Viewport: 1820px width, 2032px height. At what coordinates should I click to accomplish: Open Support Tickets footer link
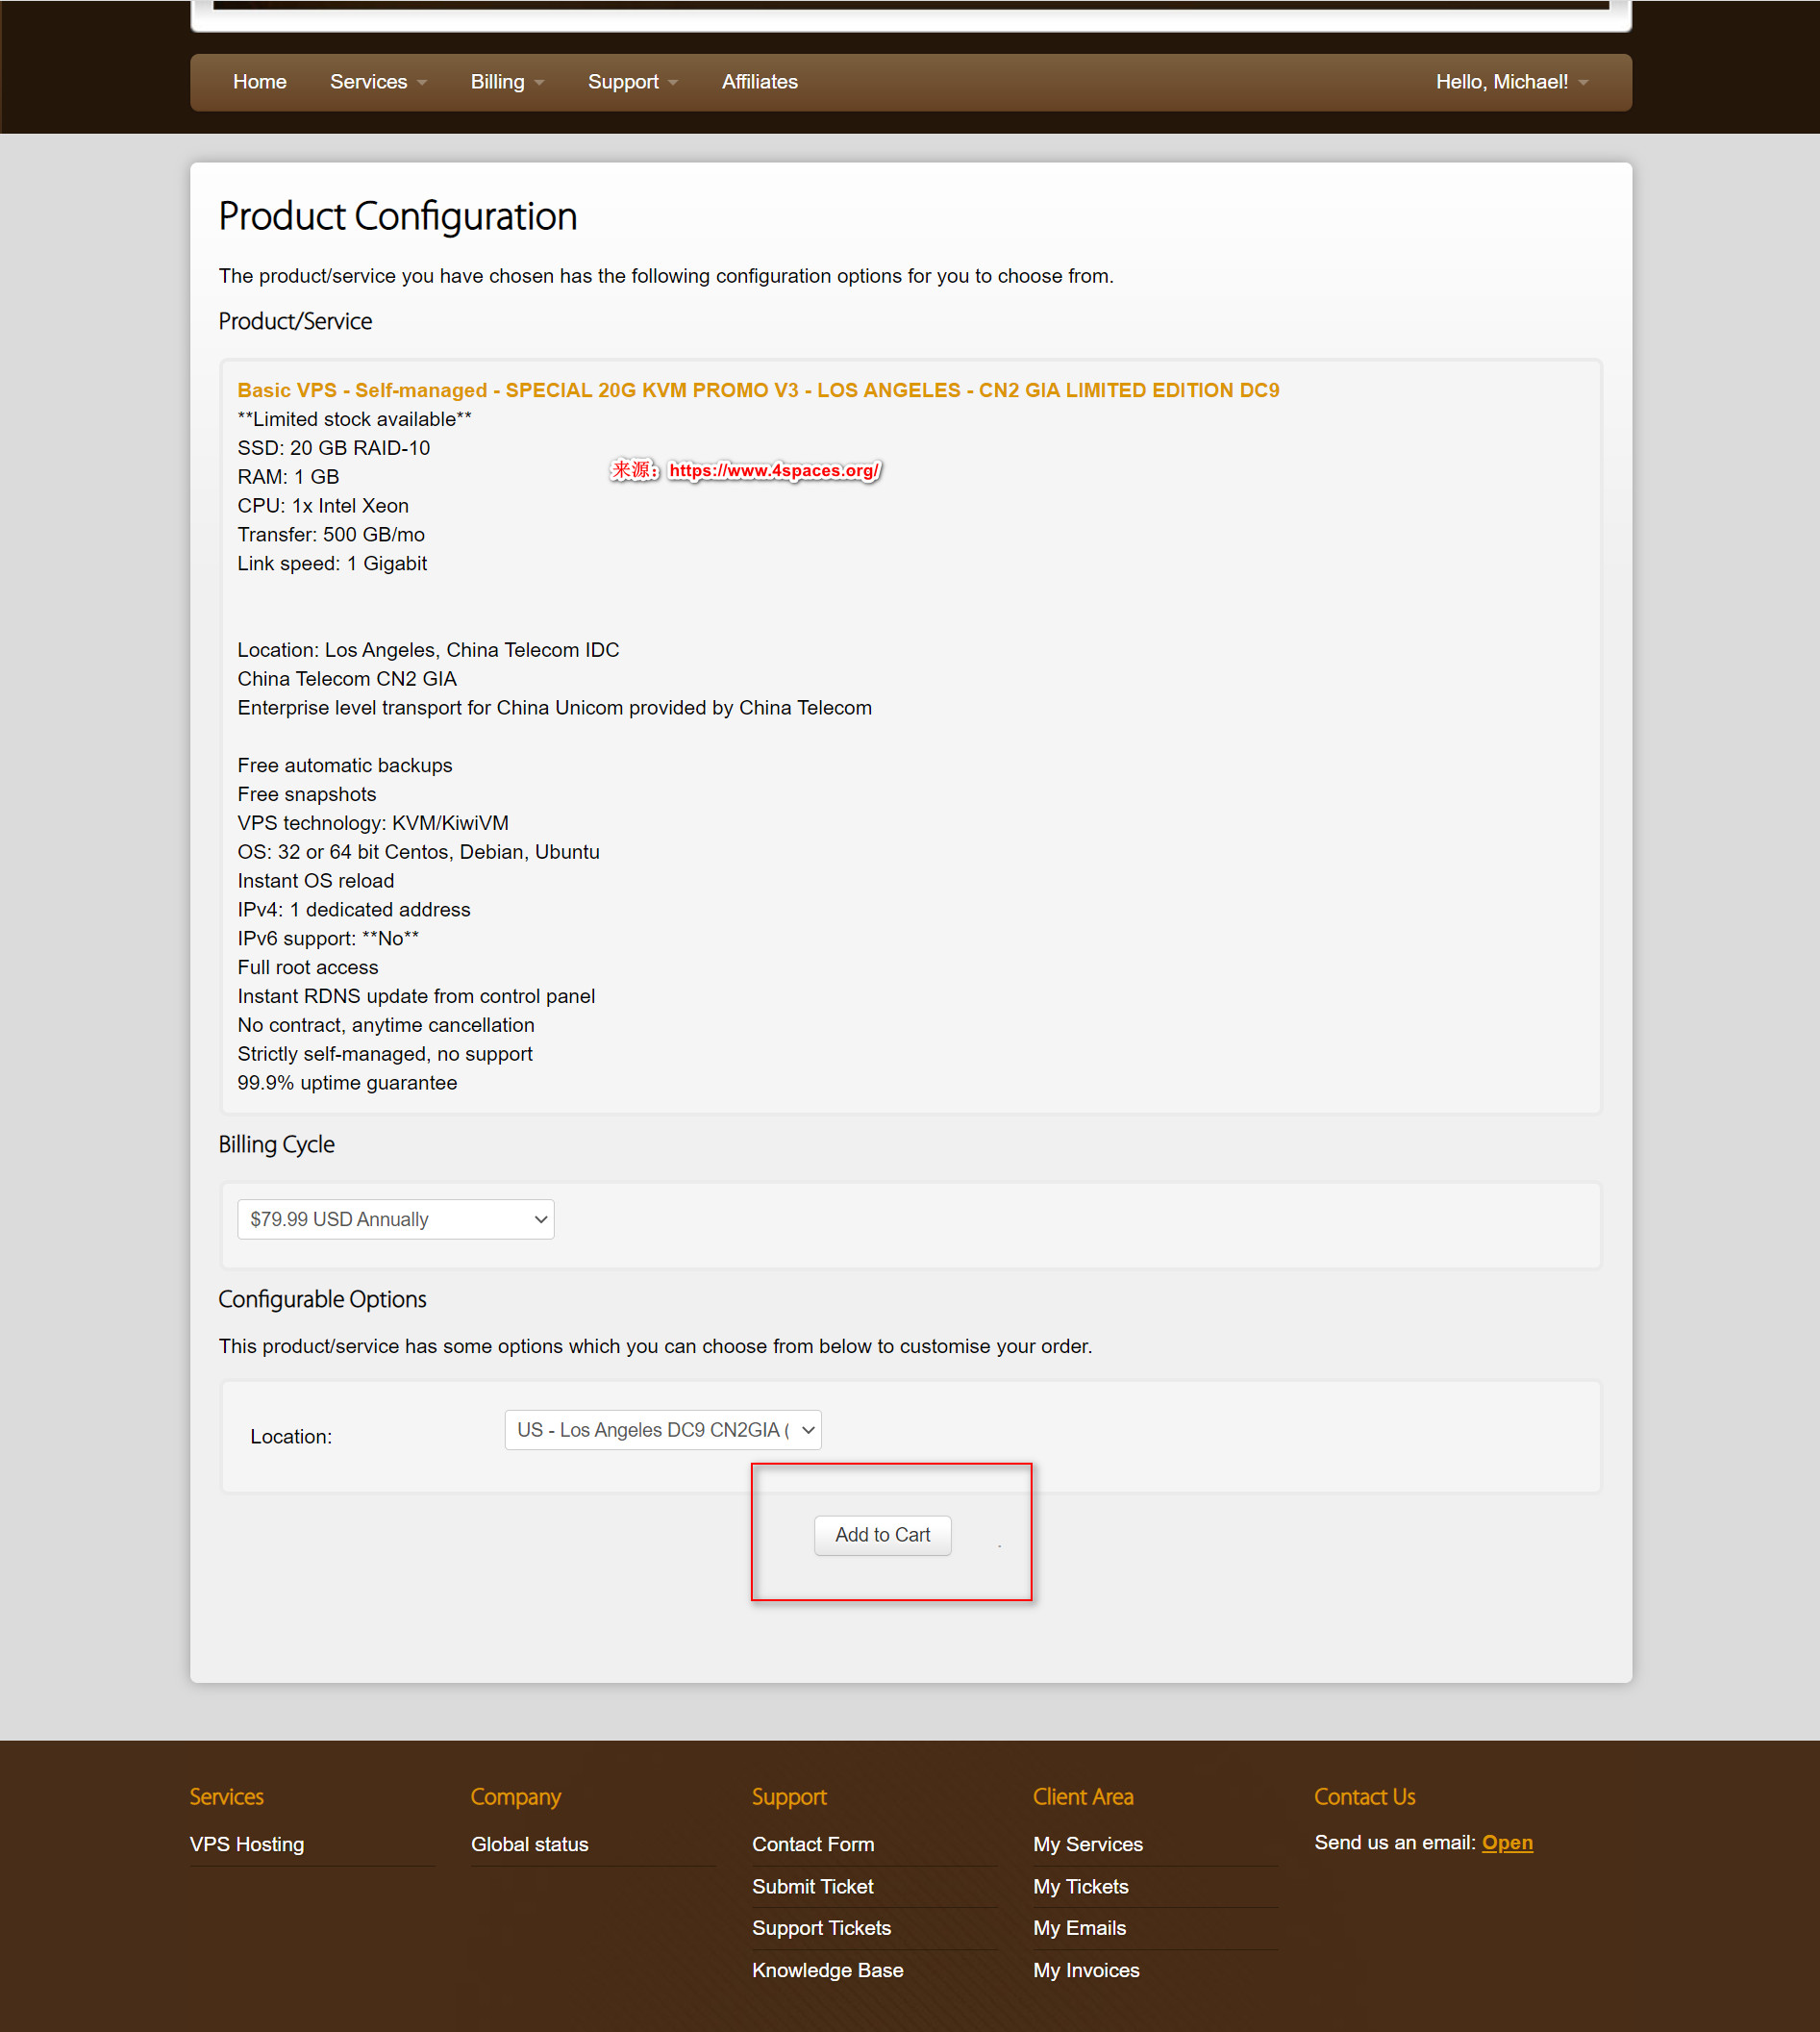[x=820, y=1928]
